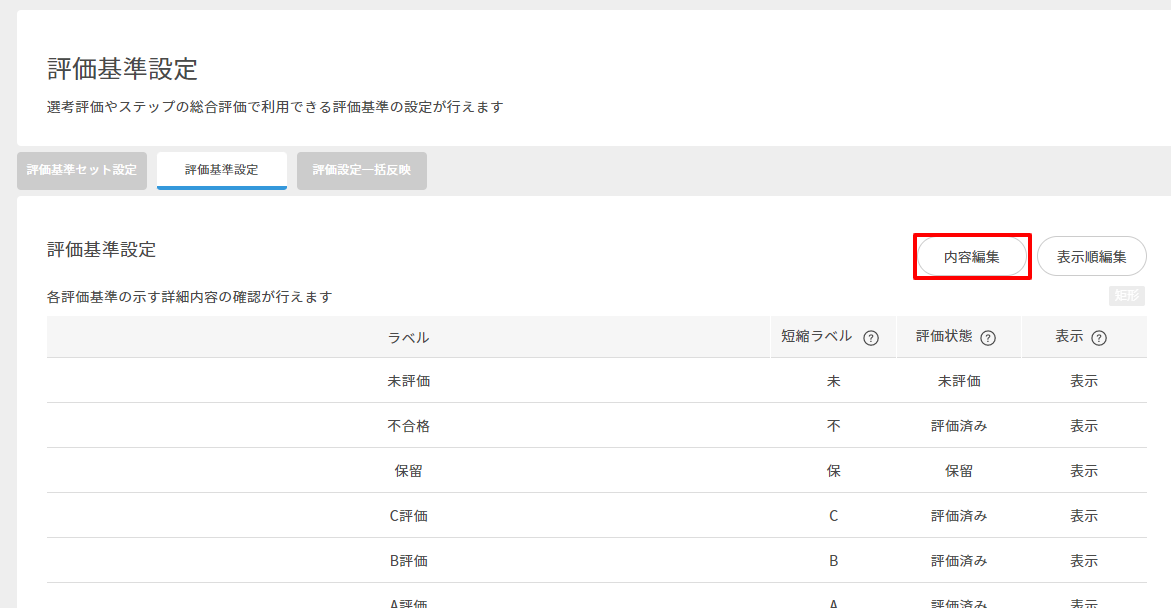Click 未評価 status in 評価状態 column
Image resolution: width=1171 pixels, height=608 pixels.
[959, 381]
